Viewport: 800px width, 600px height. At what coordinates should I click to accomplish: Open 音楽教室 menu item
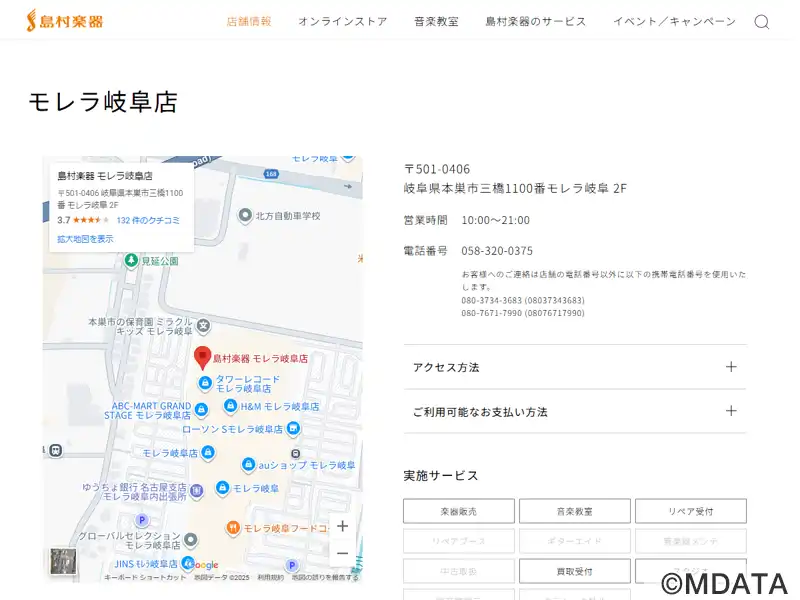click(x=436, y=21)
